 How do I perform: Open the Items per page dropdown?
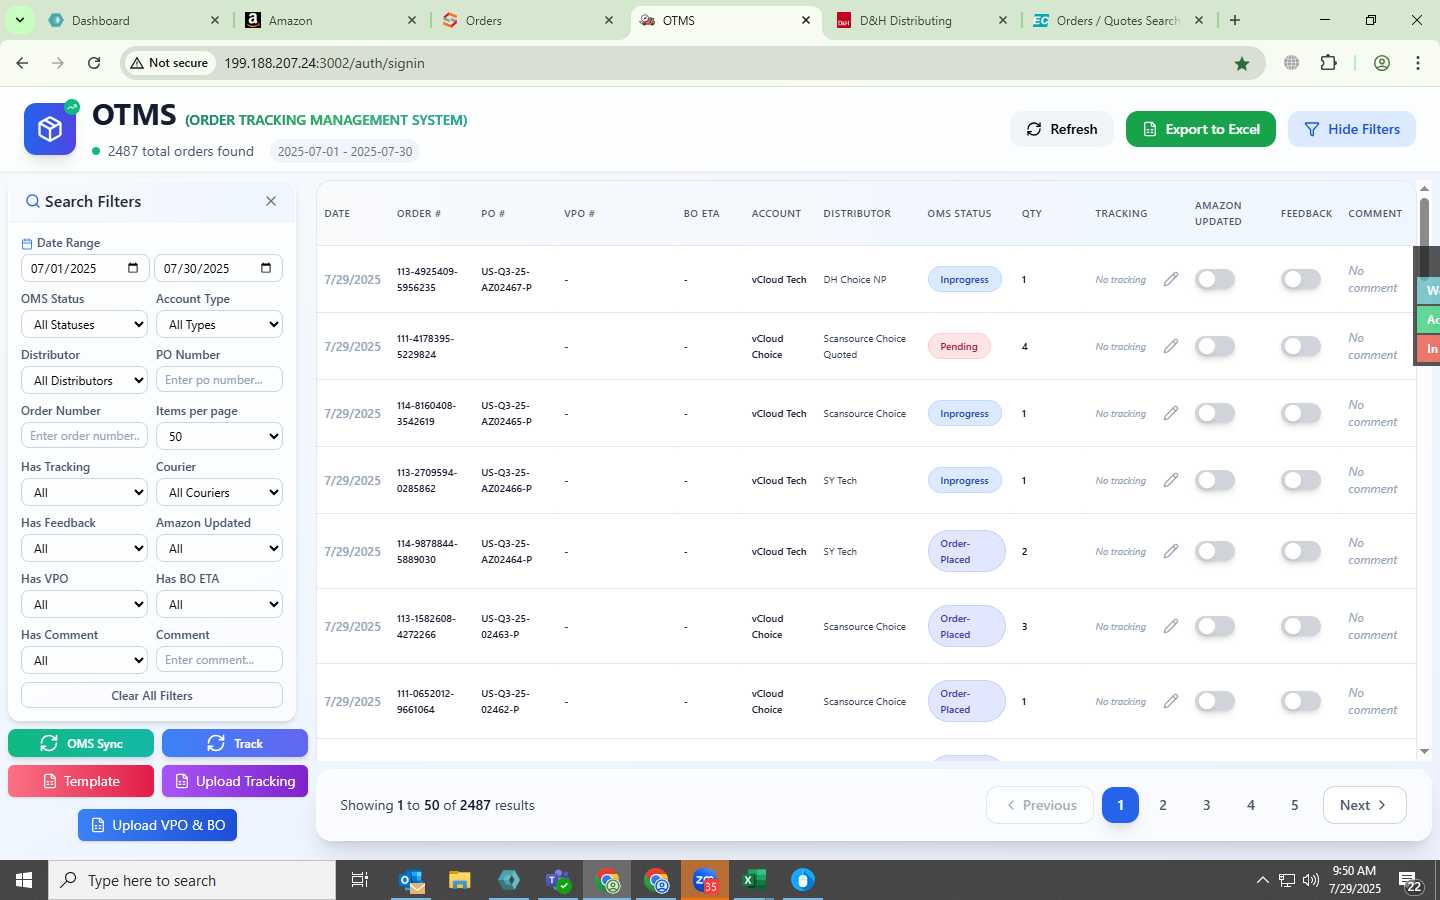[x=219, y=436]
